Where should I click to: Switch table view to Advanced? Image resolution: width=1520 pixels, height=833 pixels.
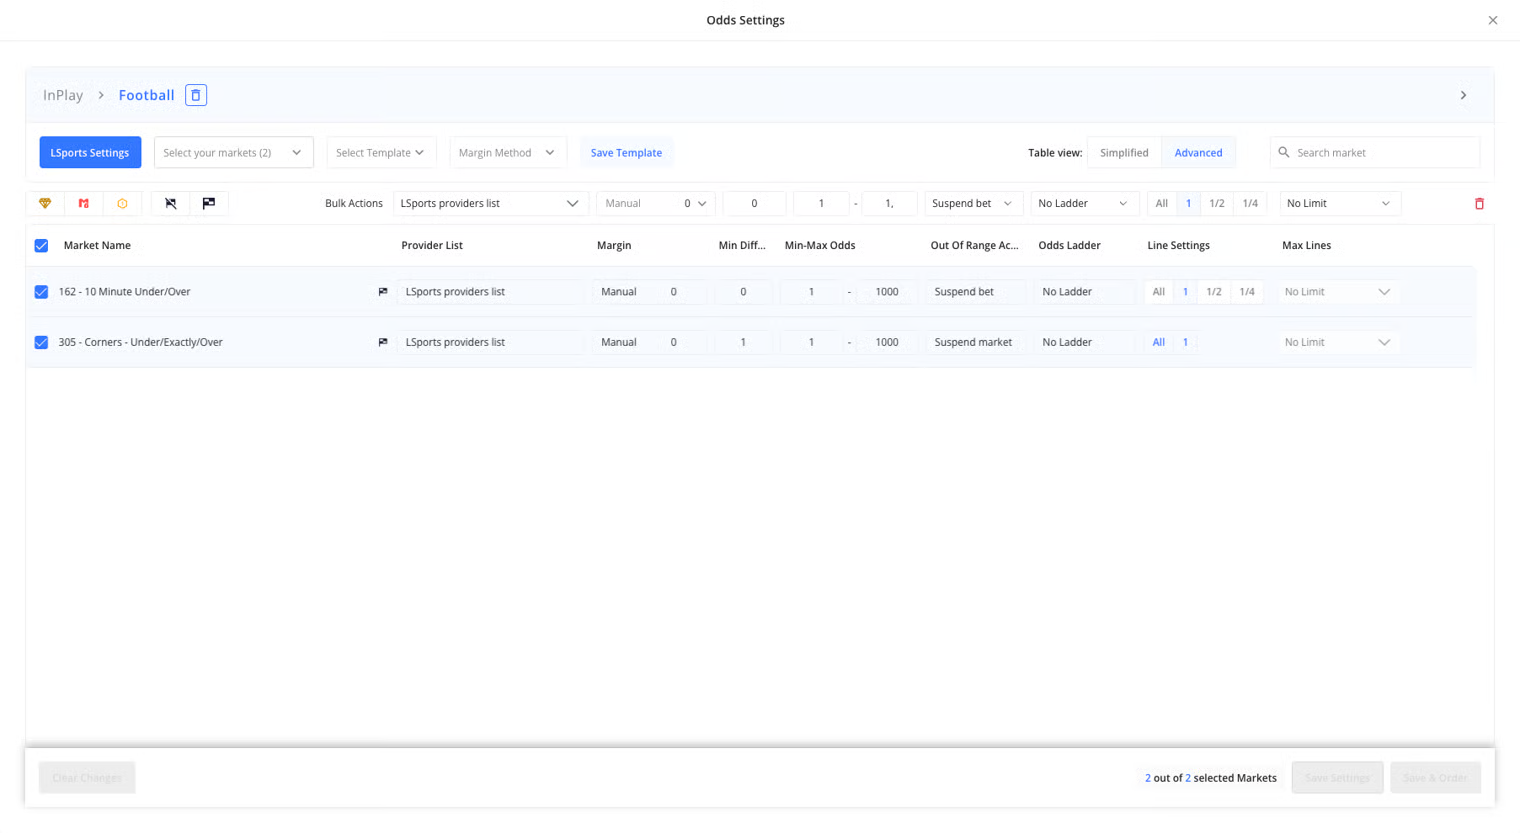1198,153
